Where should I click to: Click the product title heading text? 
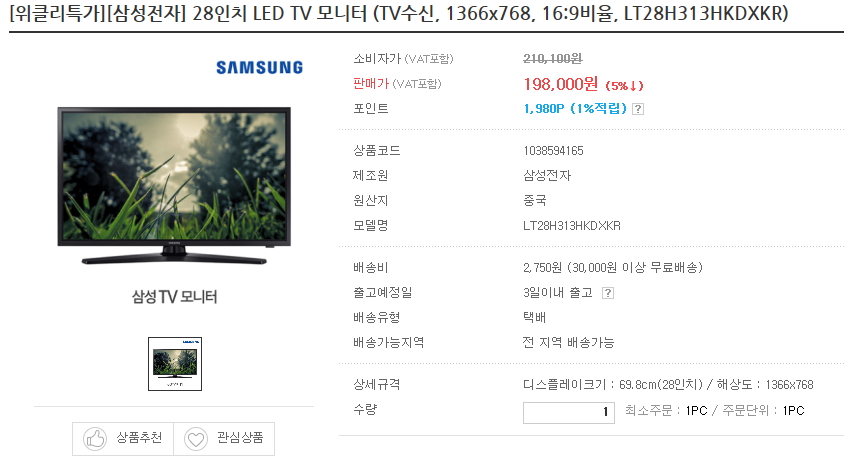[x=399, y=12]
